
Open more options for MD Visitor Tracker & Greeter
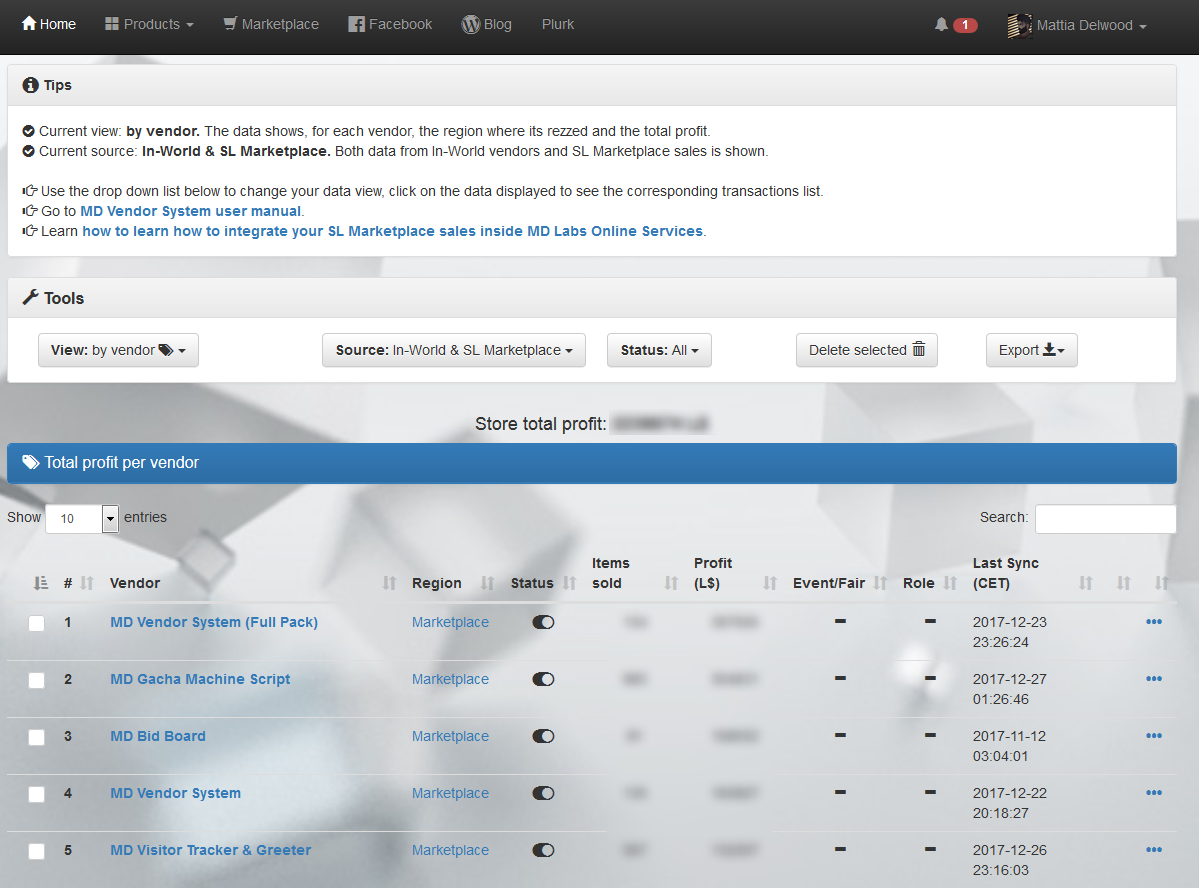[x=1154, y=850]
